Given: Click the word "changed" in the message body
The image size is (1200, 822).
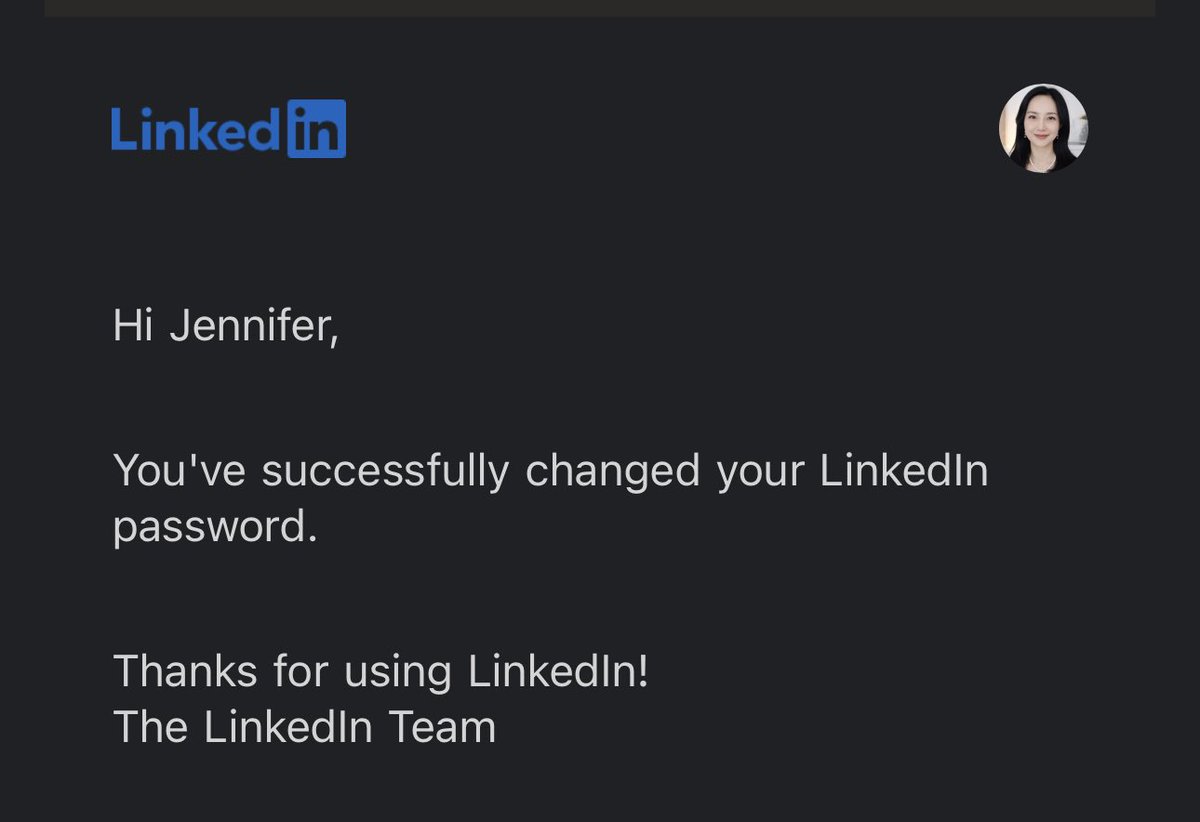Looking at the screenshot, I should pyautogui.click(x=612, y=472).
